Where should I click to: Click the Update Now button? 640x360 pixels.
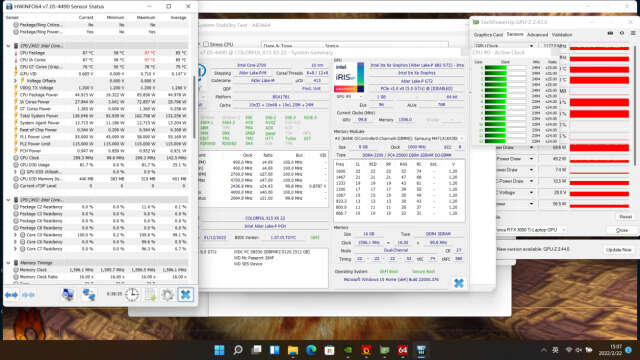point(619,250)
